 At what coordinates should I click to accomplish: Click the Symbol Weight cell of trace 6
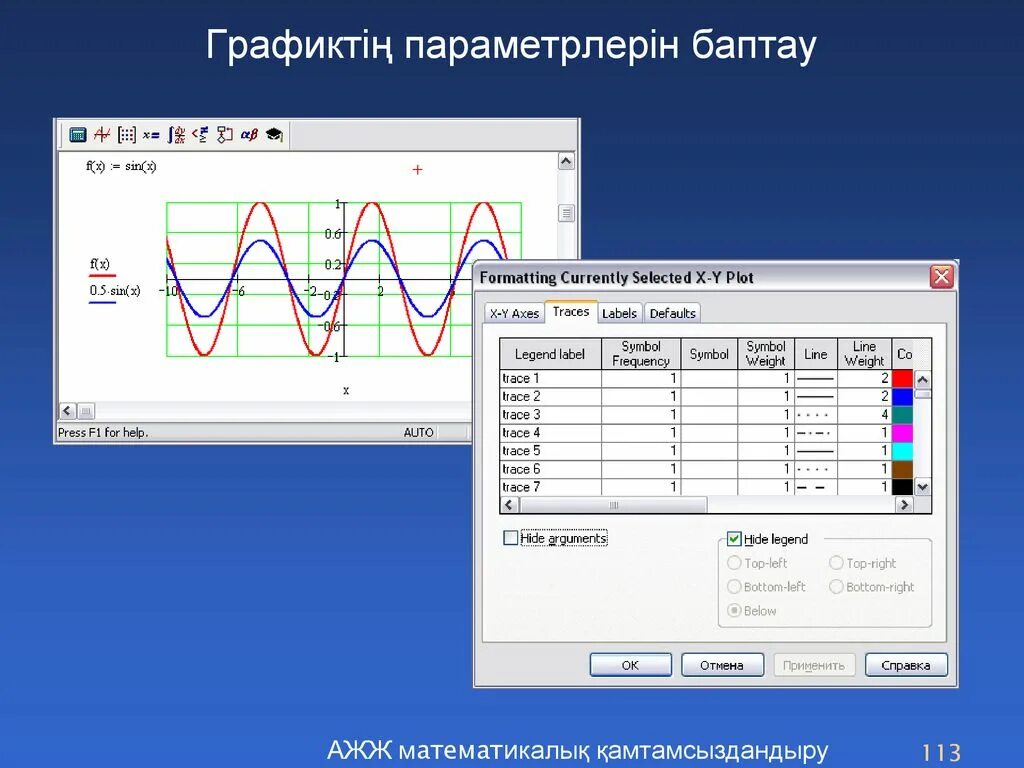tap(766, 469)
